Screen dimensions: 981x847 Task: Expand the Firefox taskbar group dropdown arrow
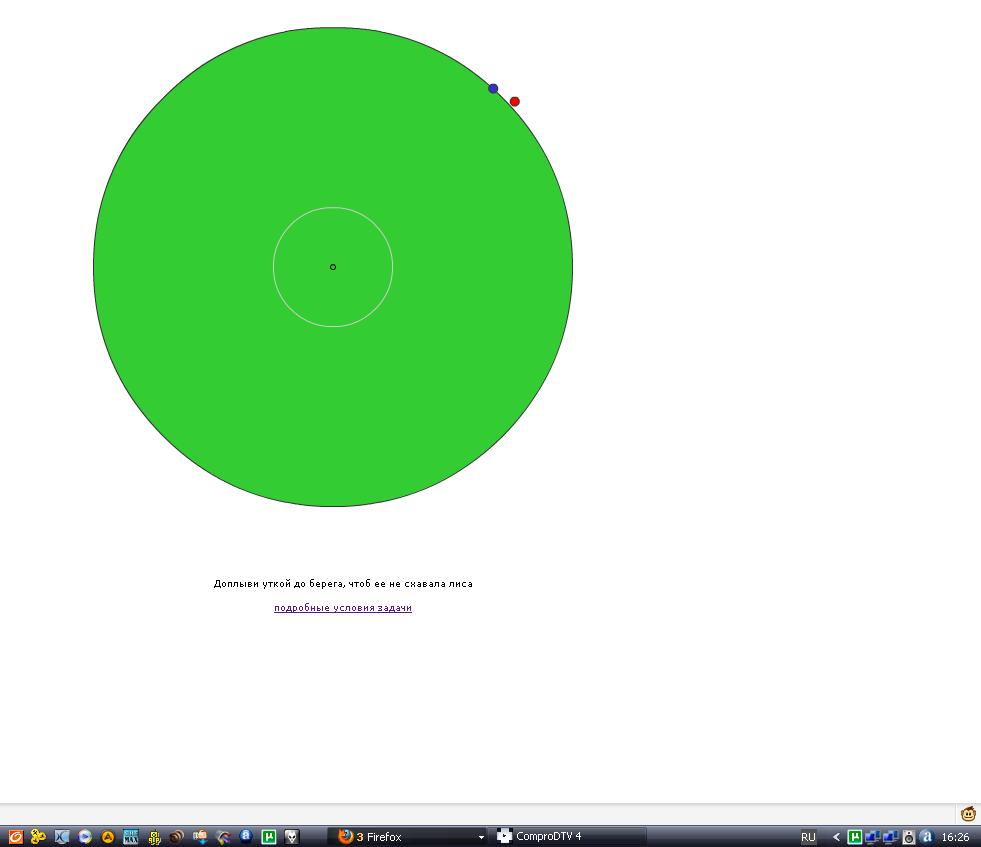pyautogui.click(x=481, y=837)
